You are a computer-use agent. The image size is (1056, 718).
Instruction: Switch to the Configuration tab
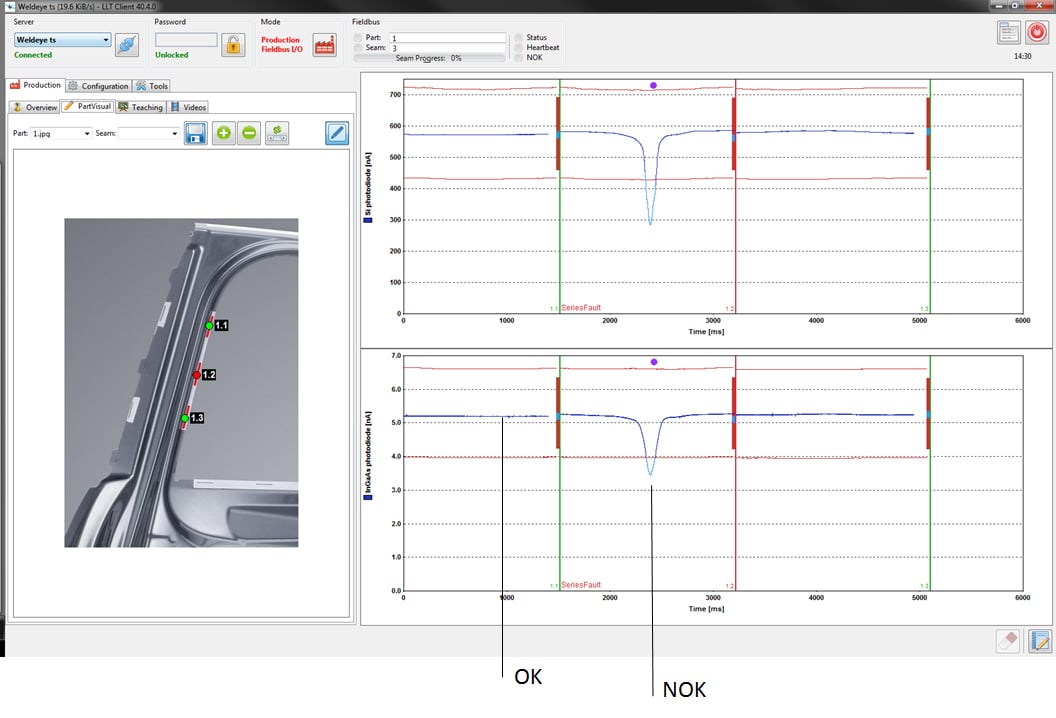coord(99,86)
